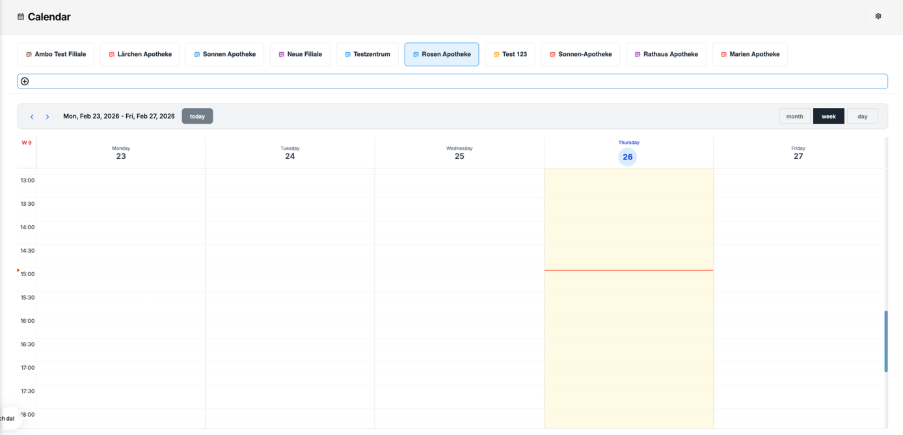
Task: Click the Lärchen Apotheke calendar icon
Action: pos(112,54)
